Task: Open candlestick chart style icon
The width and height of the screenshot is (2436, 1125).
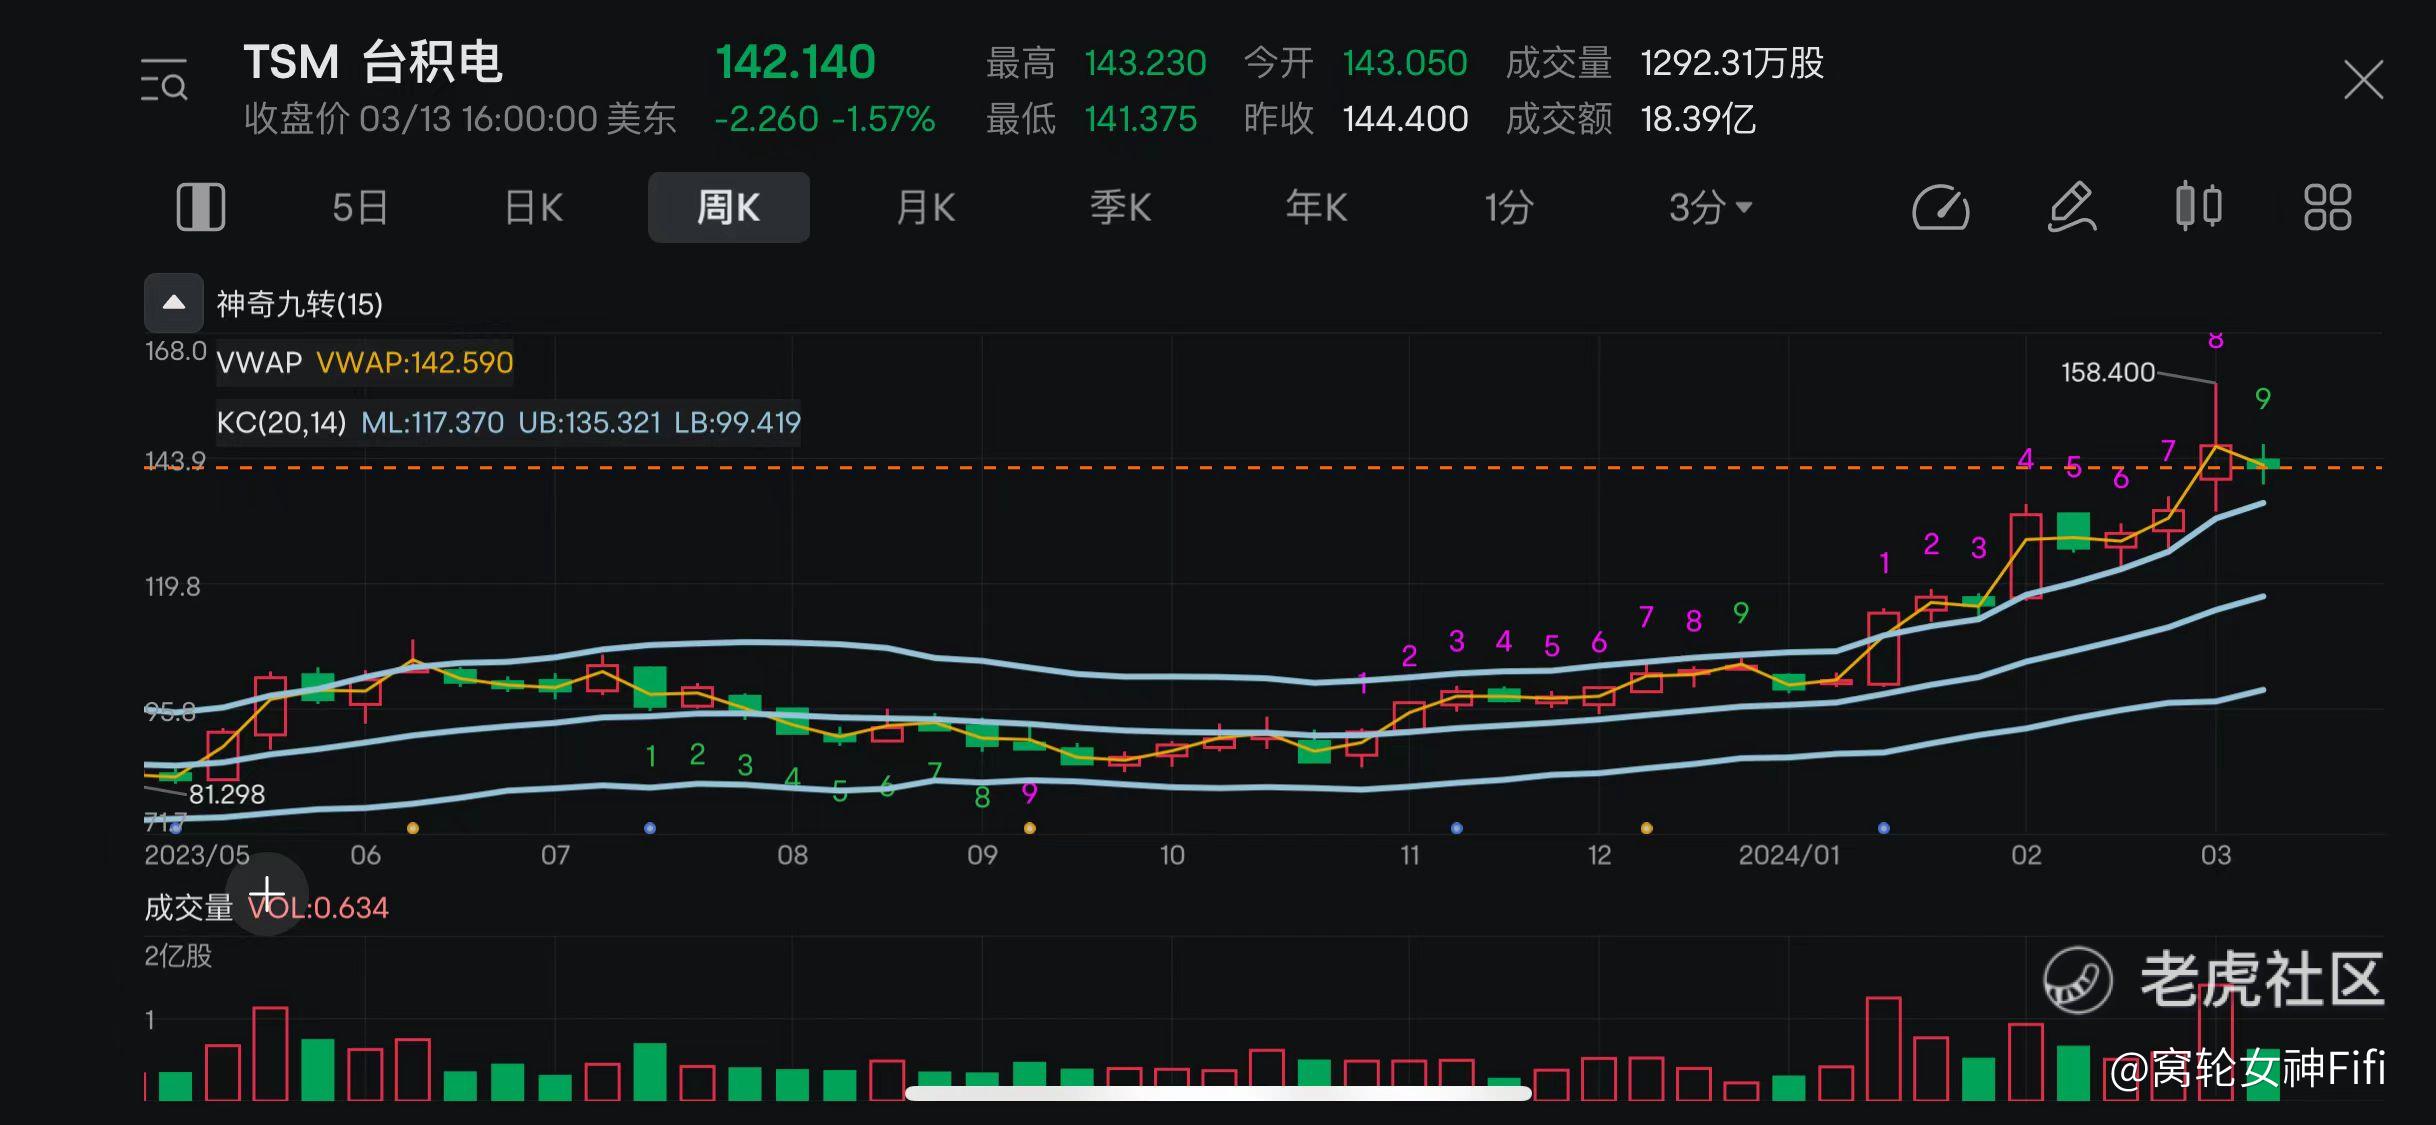Action: [x=2199, y=206]
